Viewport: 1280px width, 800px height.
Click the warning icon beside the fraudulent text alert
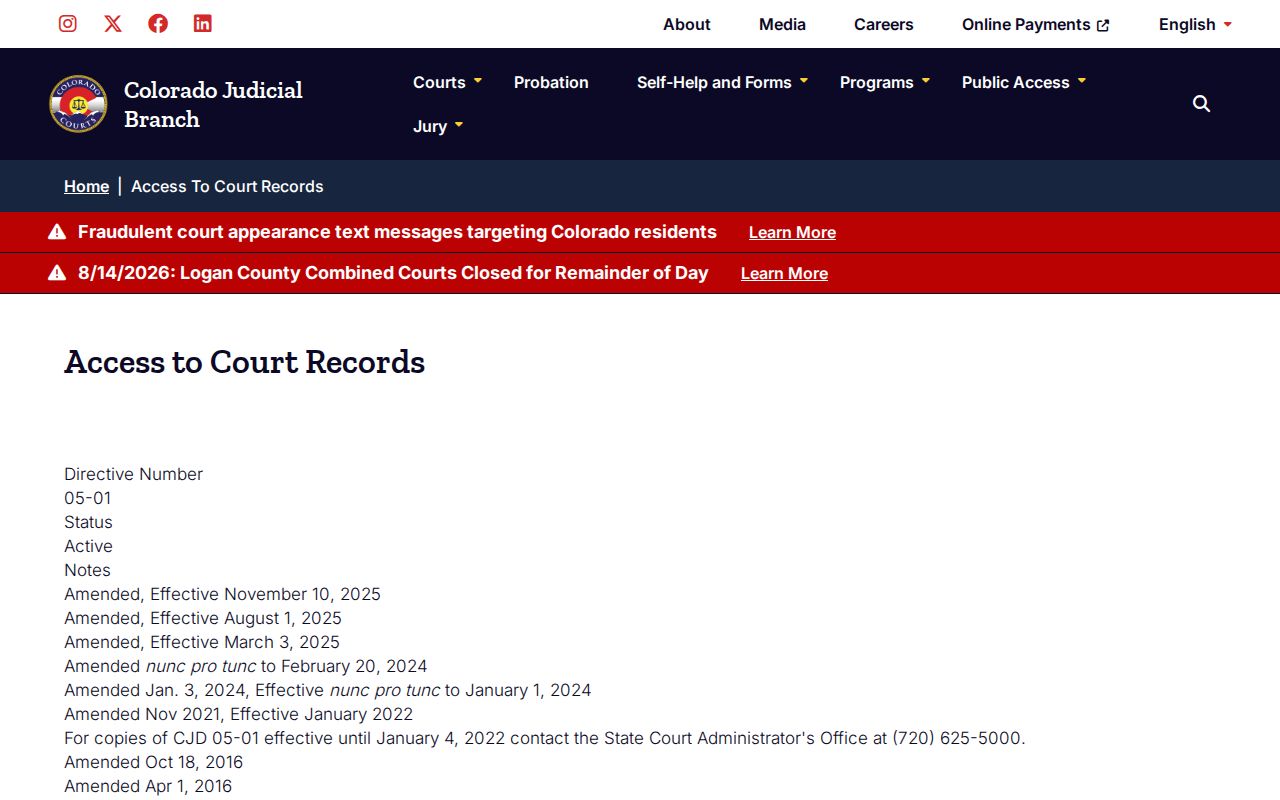[x=57, y=232]
